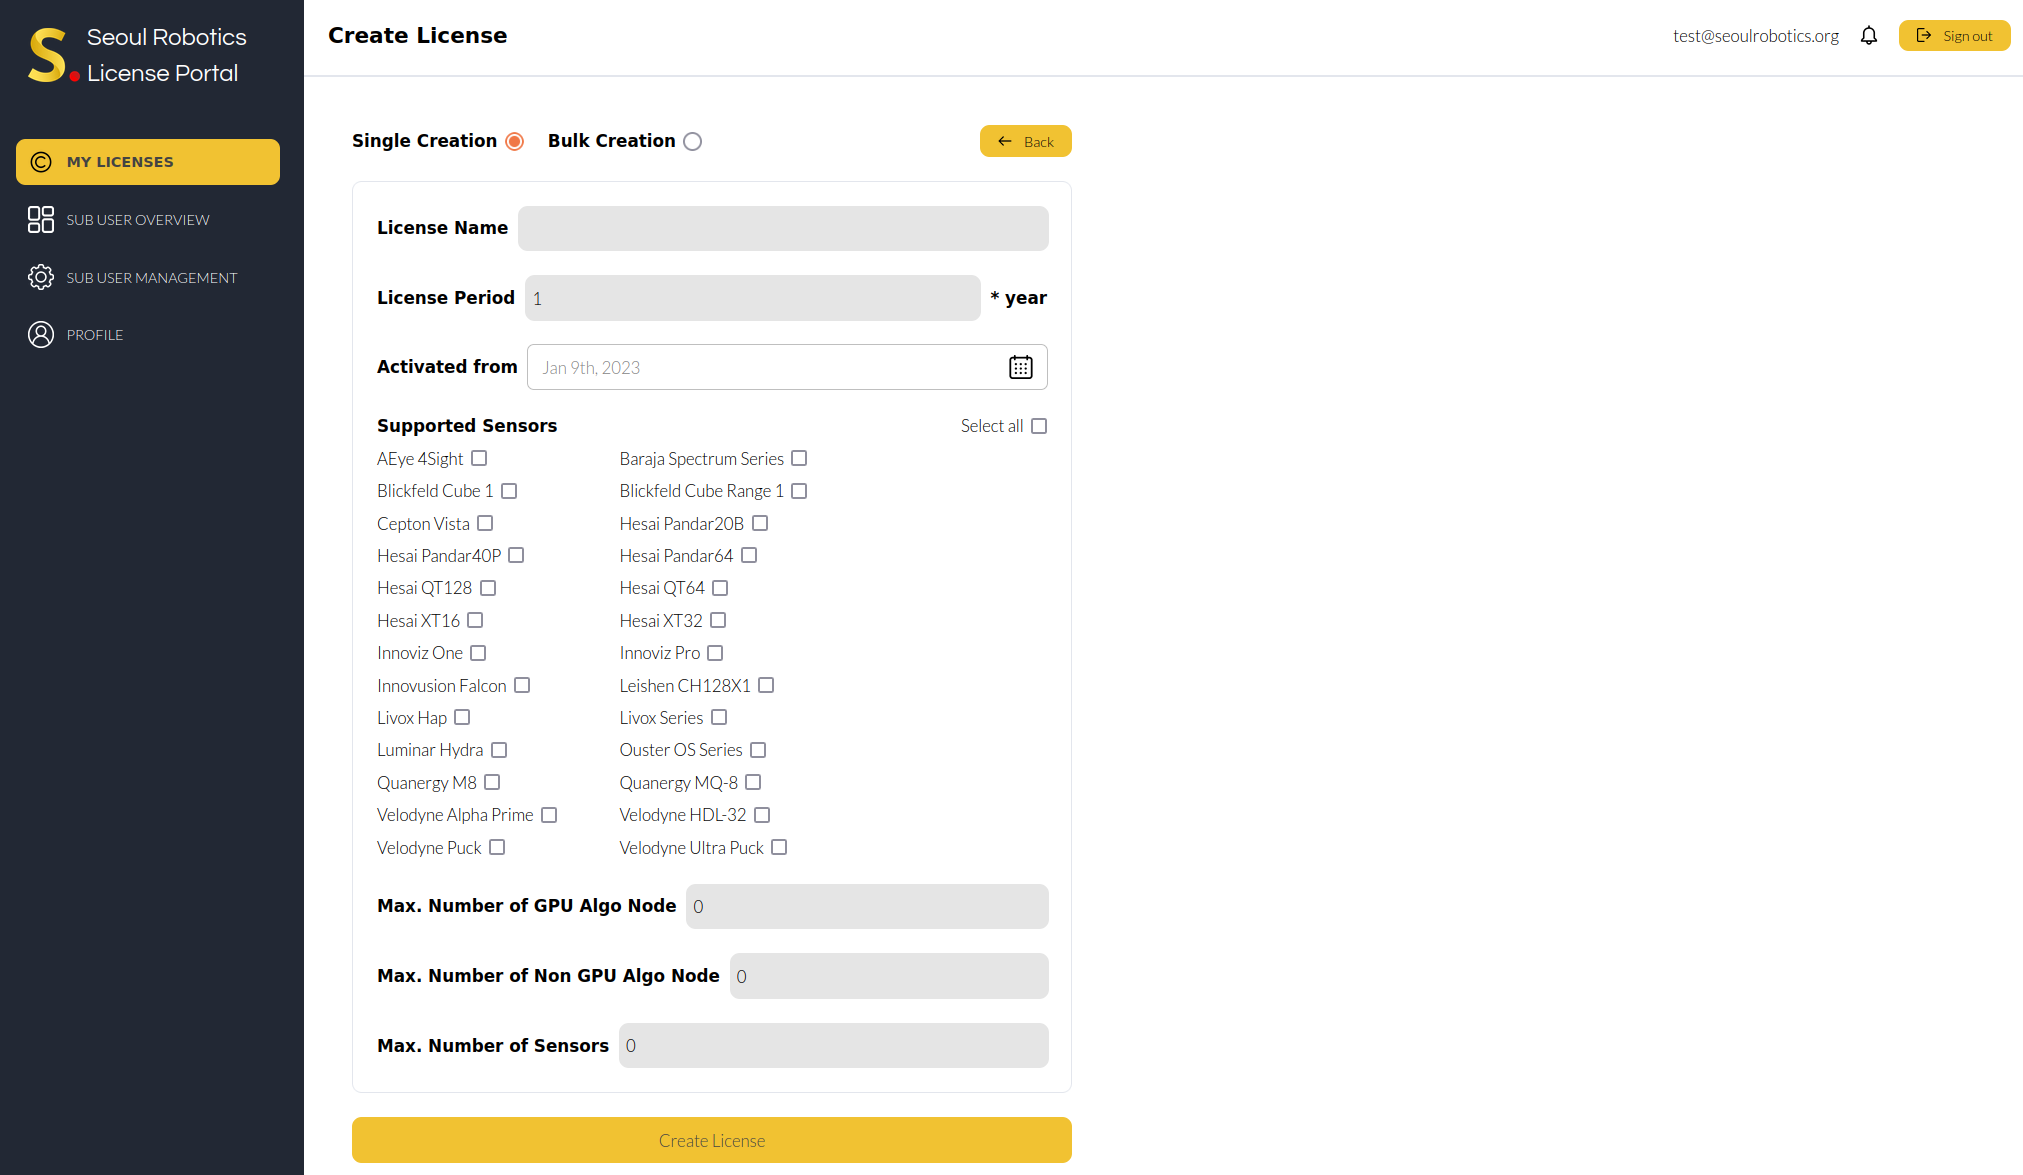Sign out of the portal
Viewport: 2023px width, 1175px height.
click(x=1954, y=36)
